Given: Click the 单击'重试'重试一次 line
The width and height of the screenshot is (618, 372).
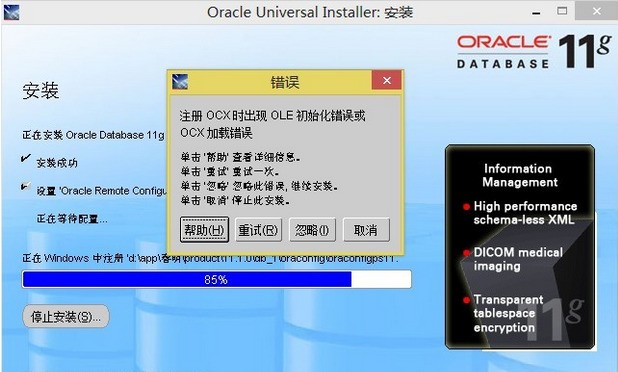Looking at the screenshot, I should [230, 171].
